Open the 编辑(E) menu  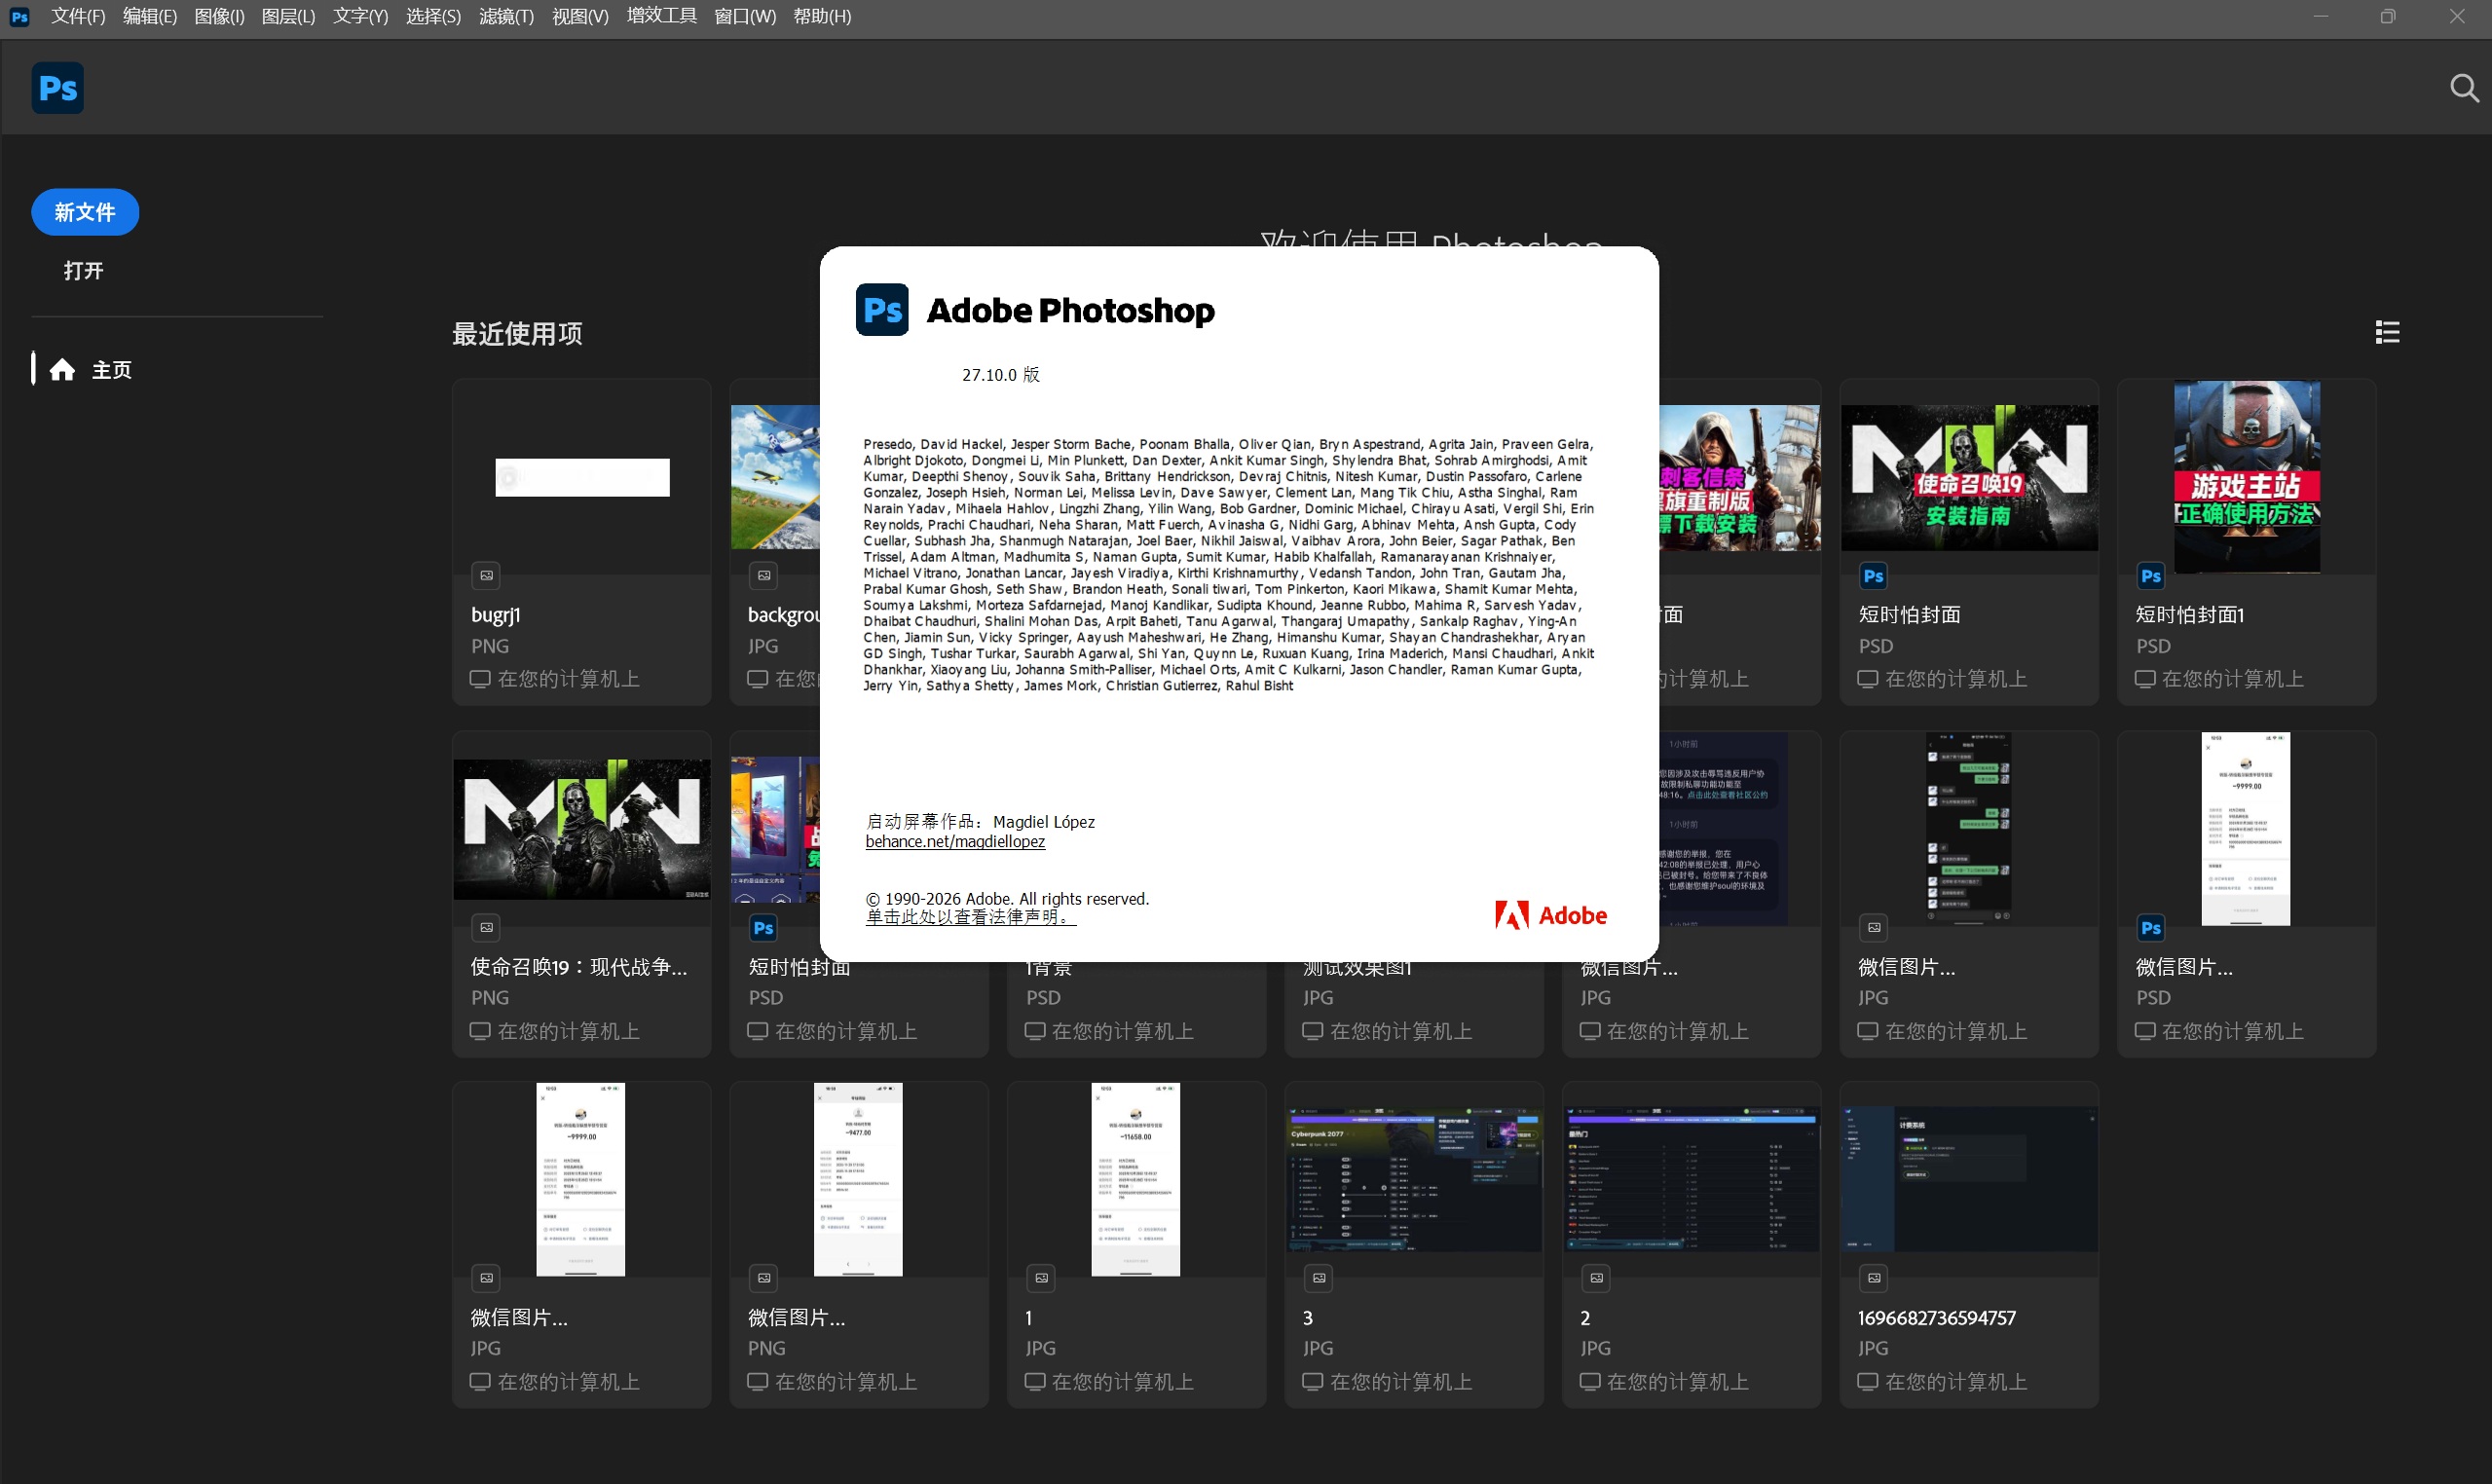click(149, 17)
